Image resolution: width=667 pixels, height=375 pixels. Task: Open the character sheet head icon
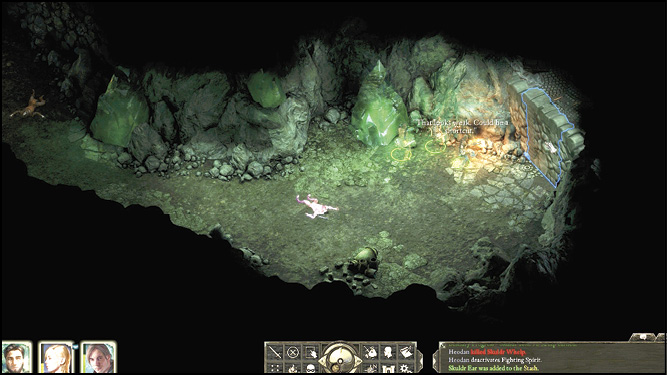388,352
